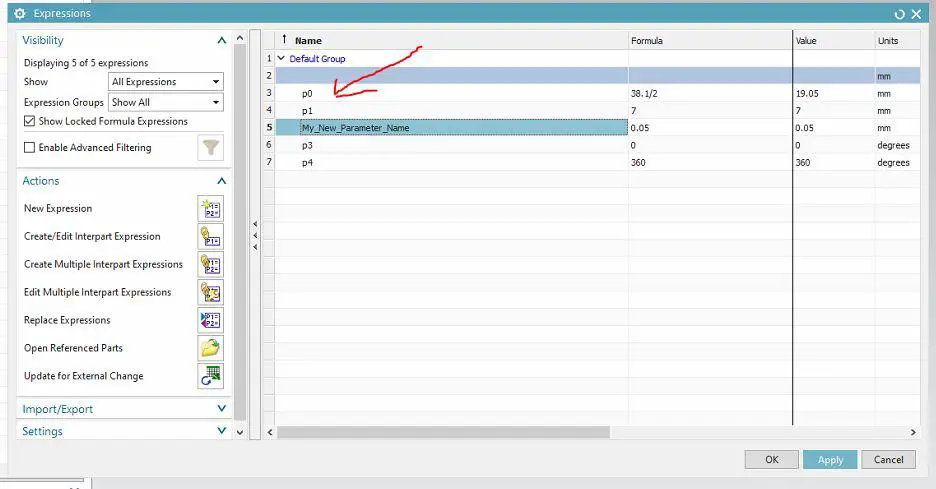Viewport: 936px width, 489px height.
Task: Click the Replace Expressions icon
Action: click(x=211, y=320)
